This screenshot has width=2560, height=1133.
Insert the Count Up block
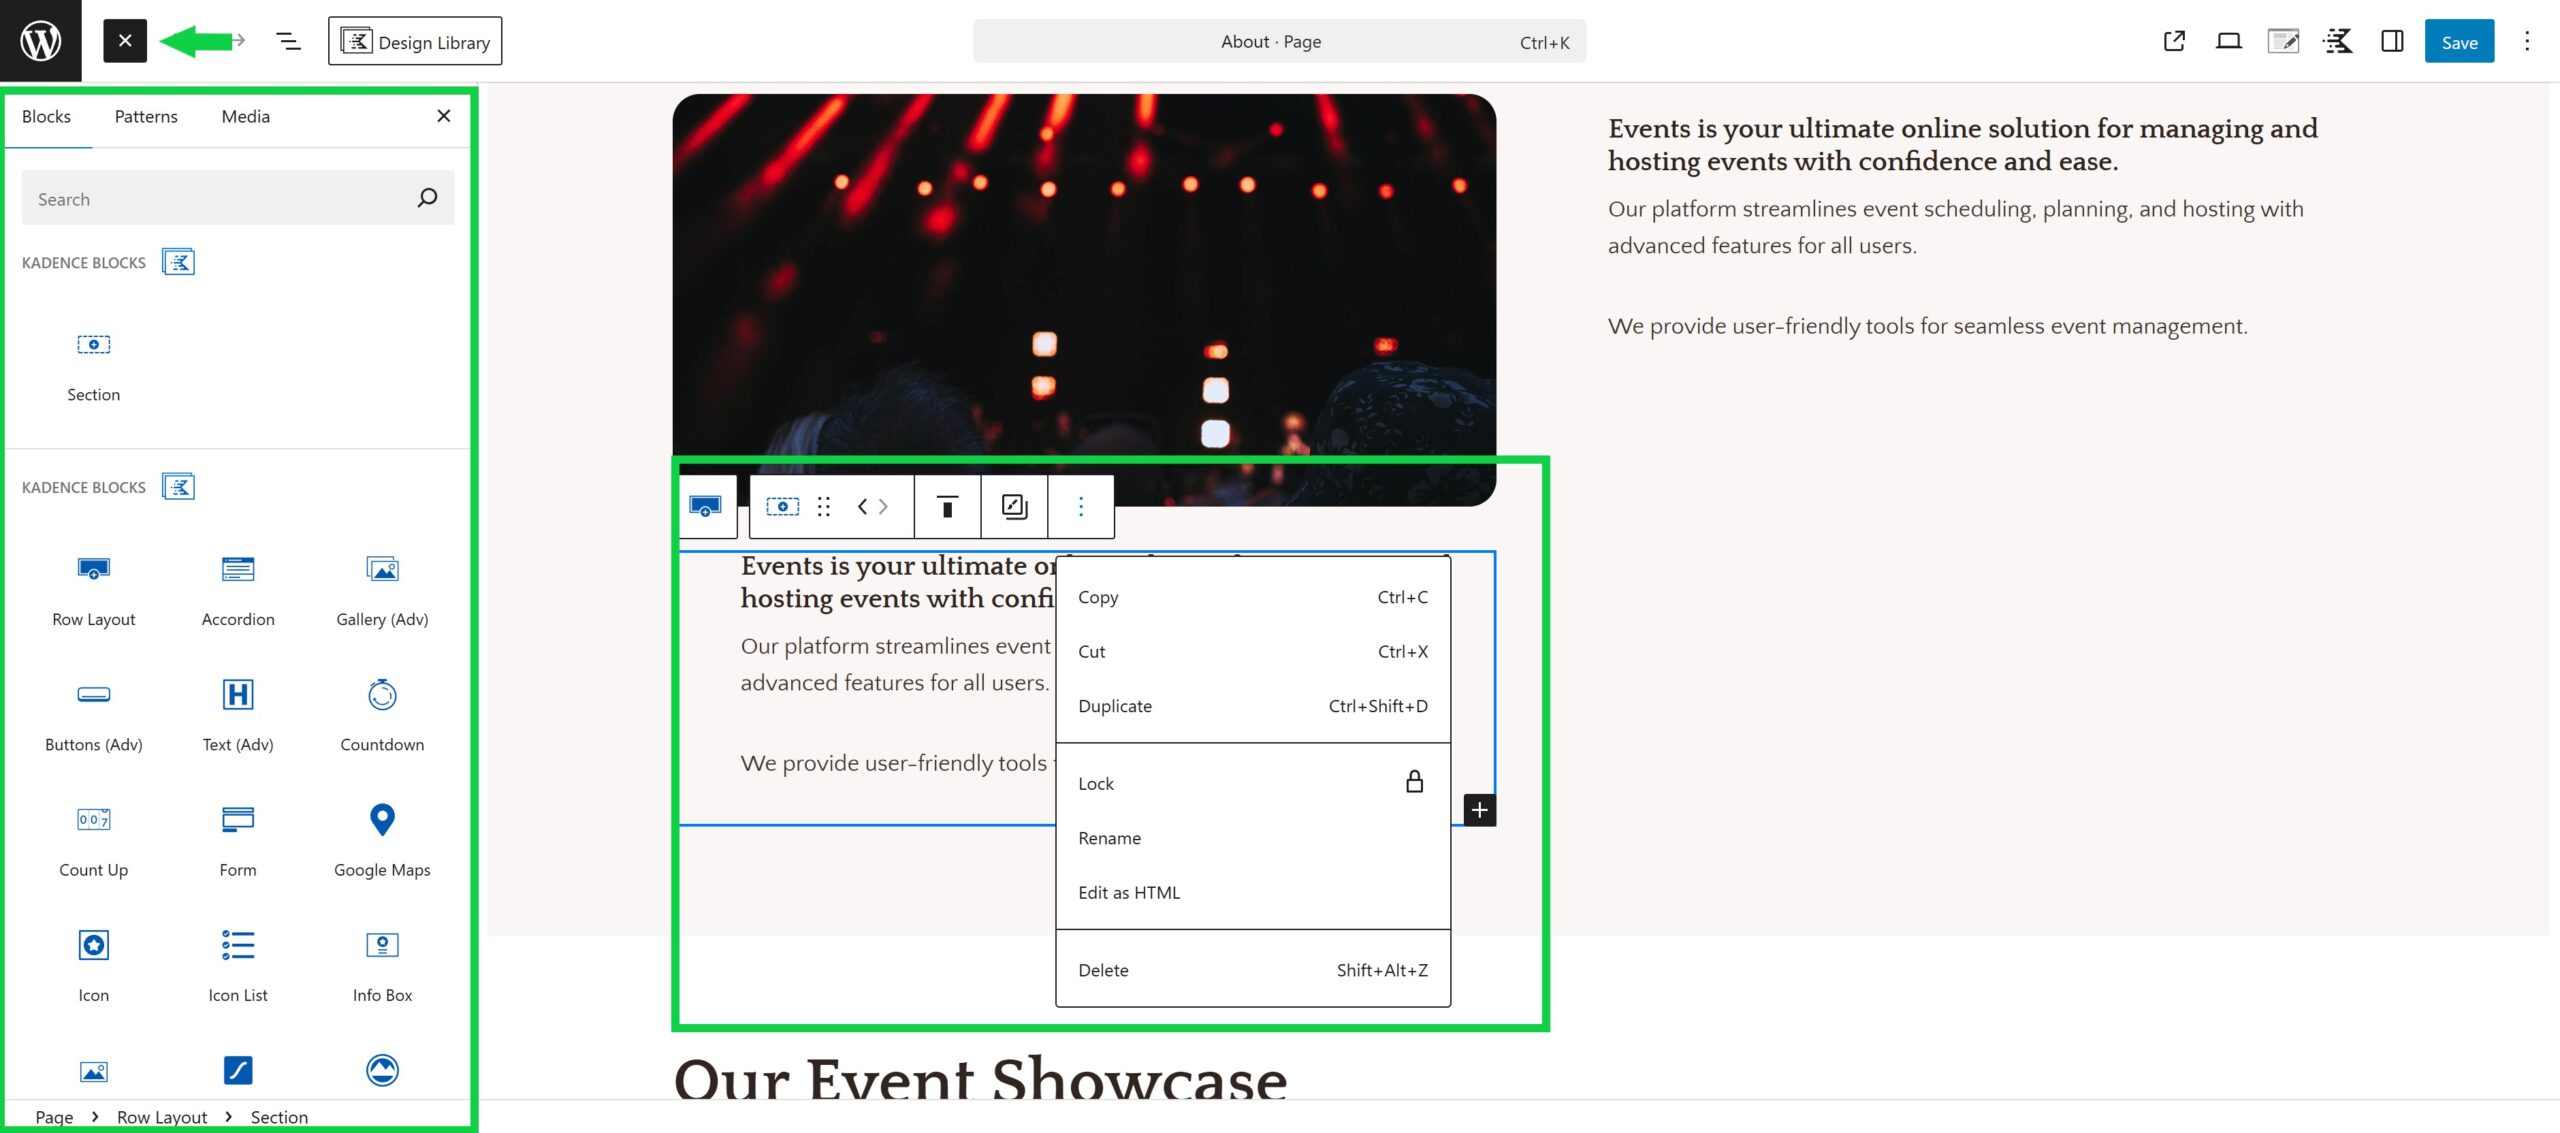pyautogui.click(x=92, y=835)
